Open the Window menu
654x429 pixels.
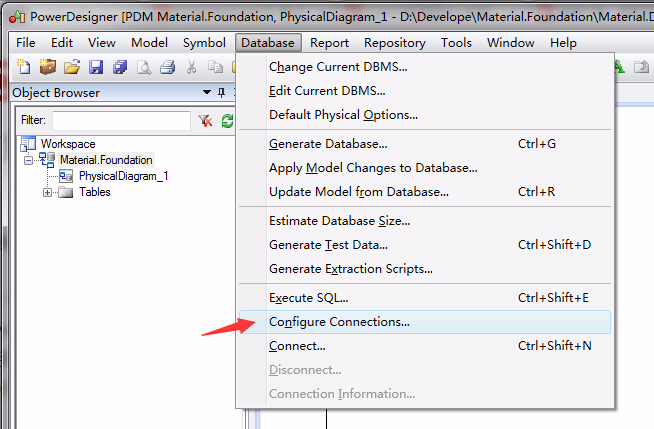[511, 43]
